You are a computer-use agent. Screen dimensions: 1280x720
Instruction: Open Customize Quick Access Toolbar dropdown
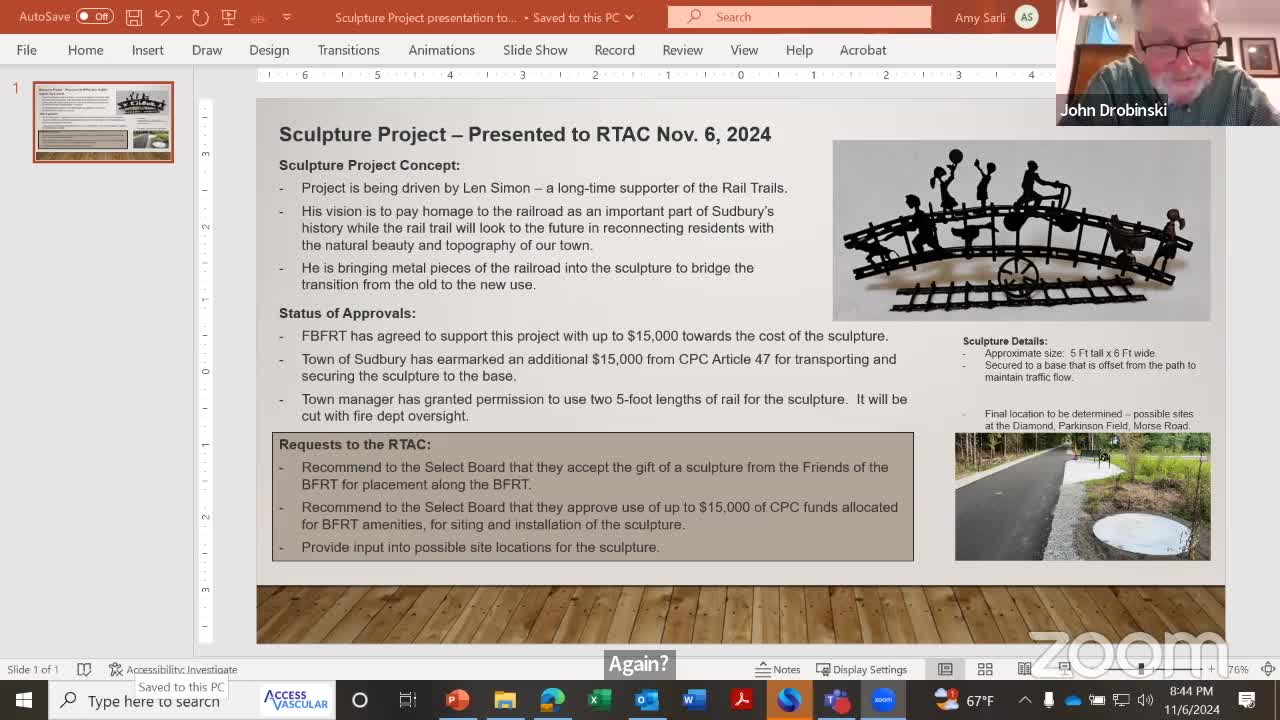pos(287,17)
